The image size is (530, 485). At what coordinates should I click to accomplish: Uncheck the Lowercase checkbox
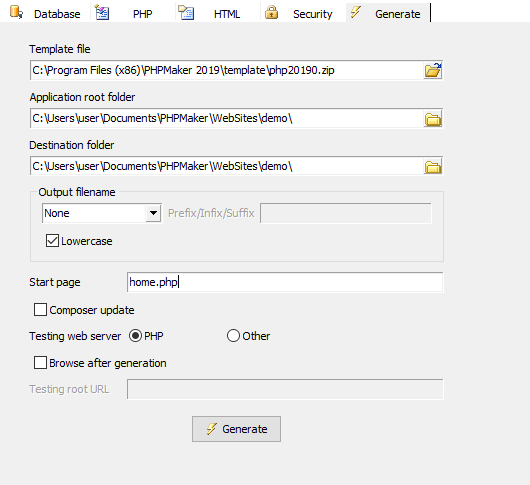(52, 241)
